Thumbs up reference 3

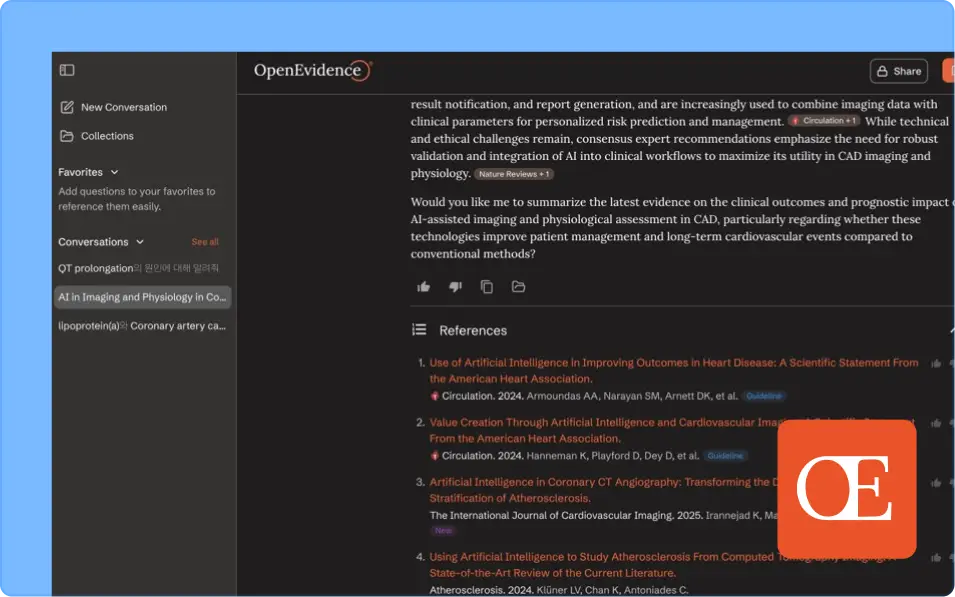(x=936, y=483)
